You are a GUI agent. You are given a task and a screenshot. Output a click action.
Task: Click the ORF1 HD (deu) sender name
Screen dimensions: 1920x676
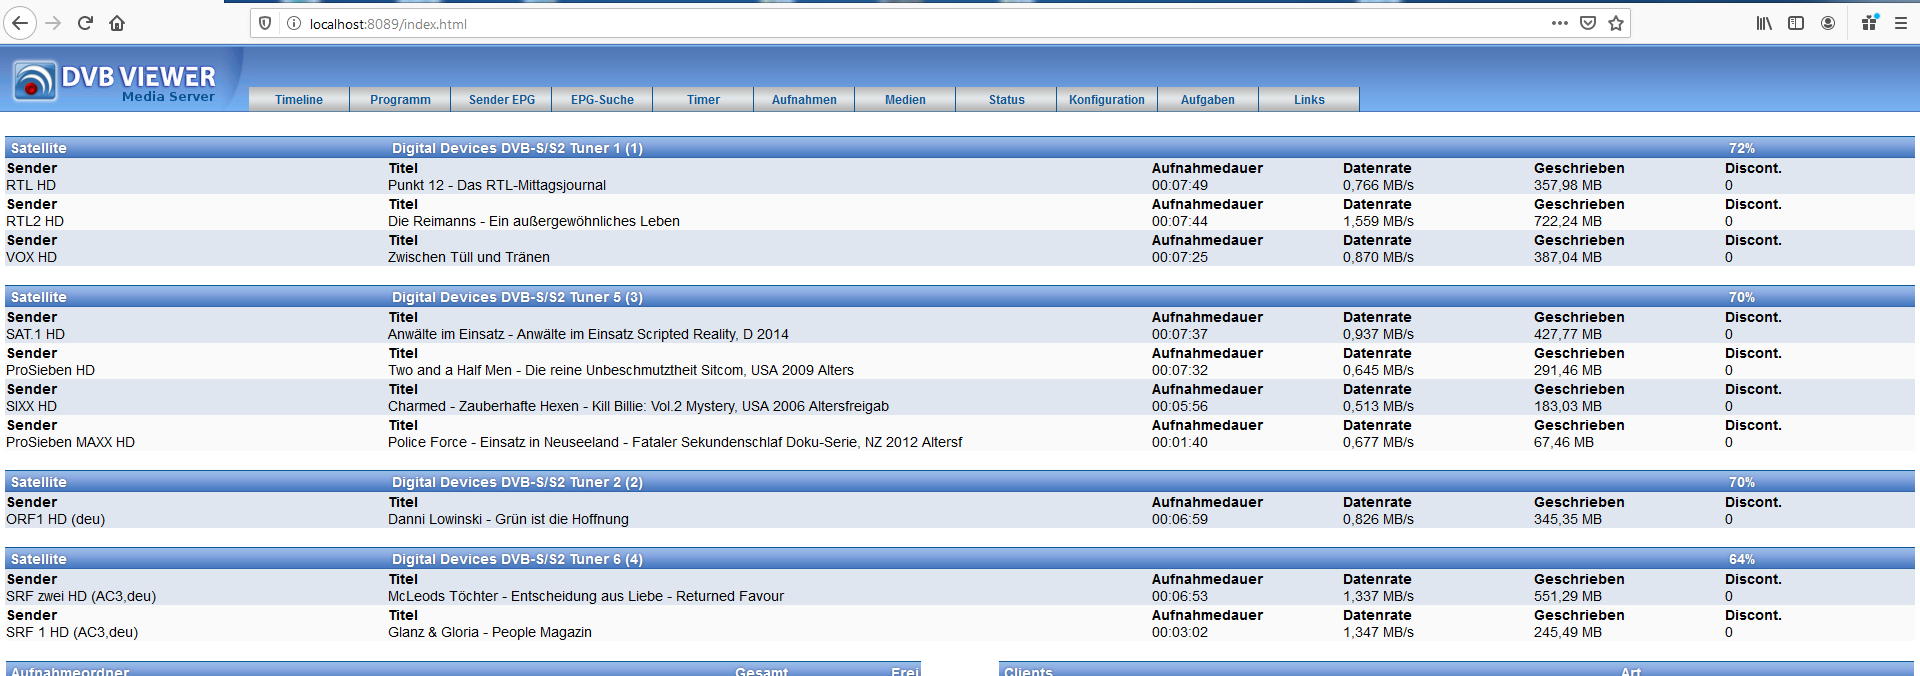click(x=55, y=519)
